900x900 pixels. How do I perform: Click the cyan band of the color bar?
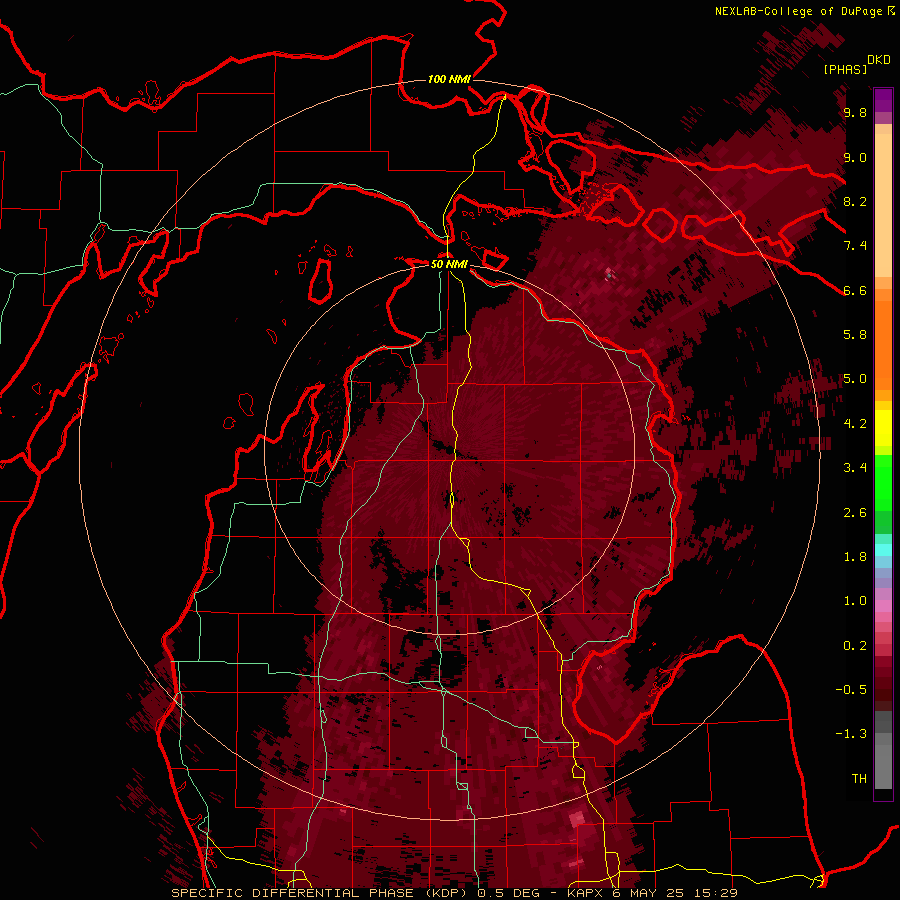tap(883, 550)
